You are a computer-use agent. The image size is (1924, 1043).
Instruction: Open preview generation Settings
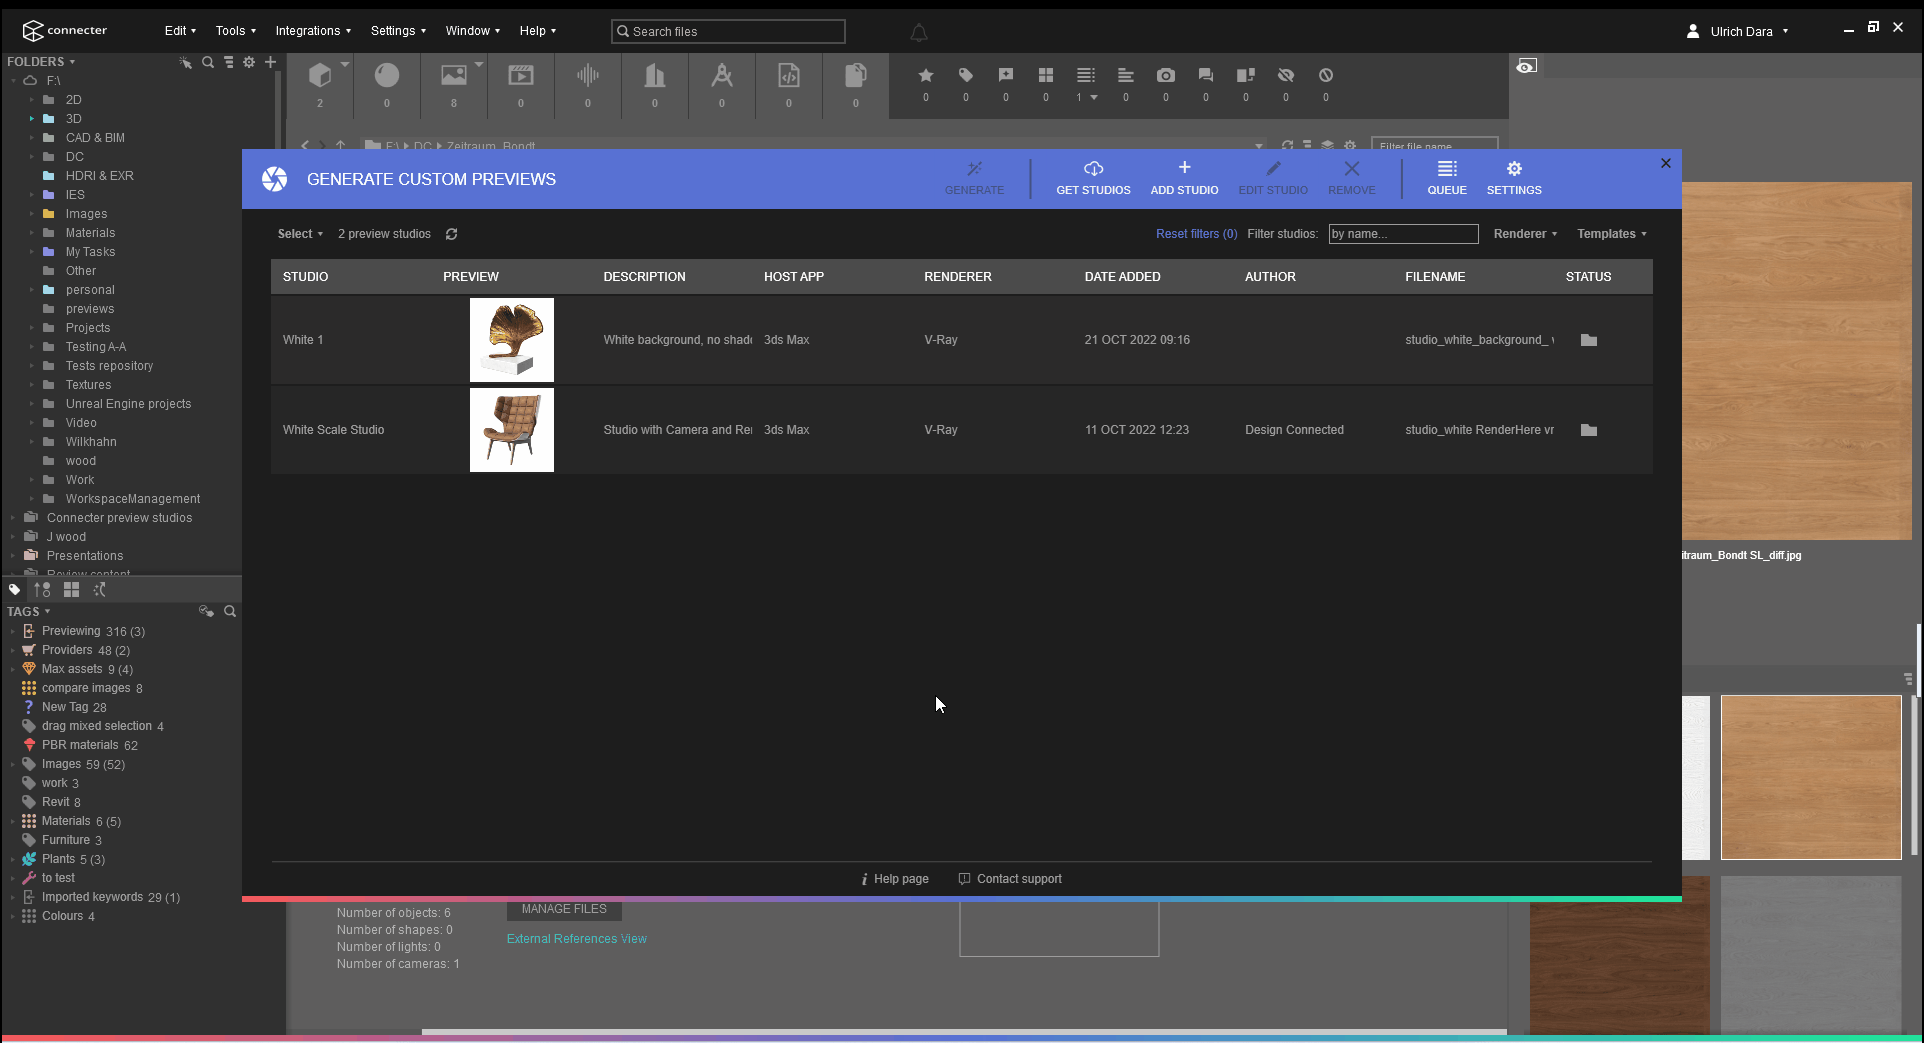click(x=1513, y=177)
